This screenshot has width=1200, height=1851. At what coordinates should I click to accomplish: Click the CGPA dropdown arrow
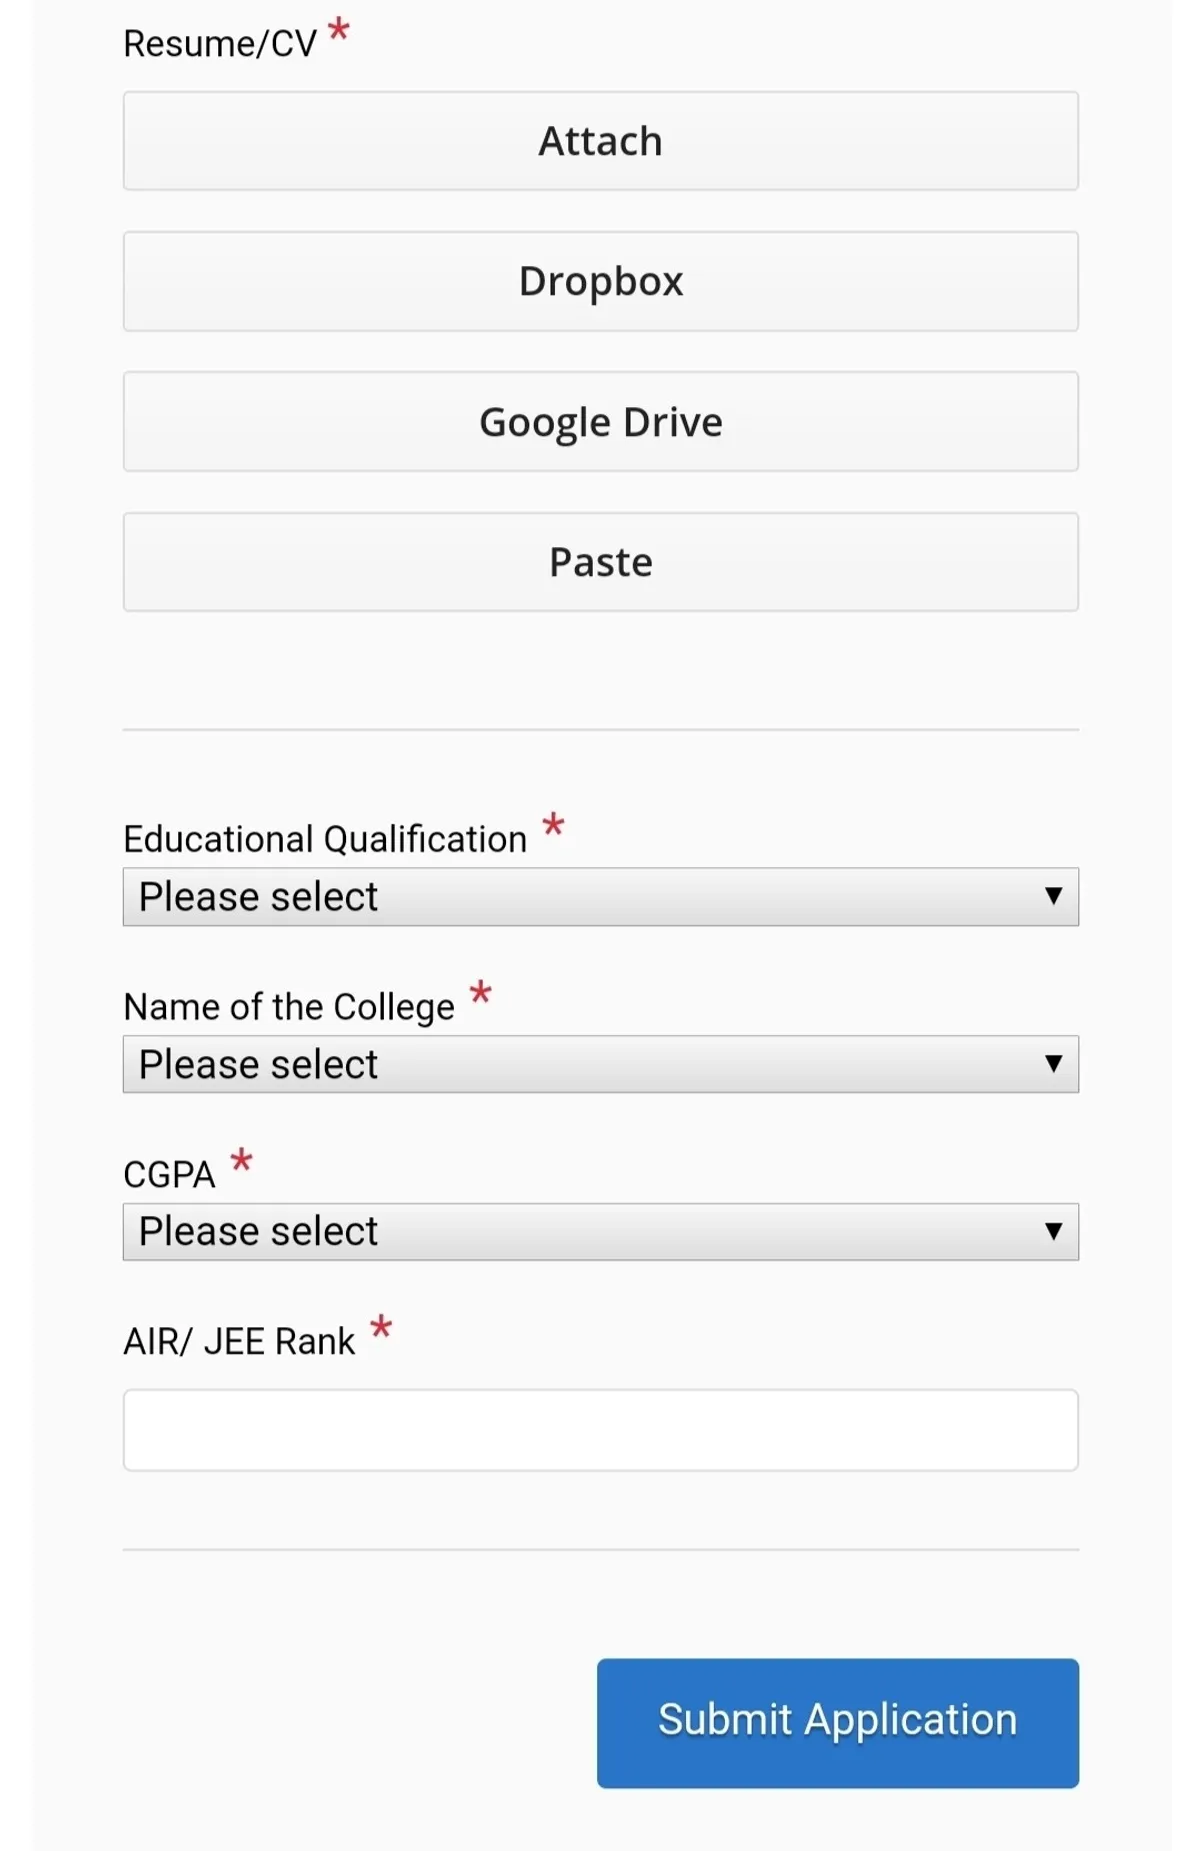[x=1053, y=1231]
